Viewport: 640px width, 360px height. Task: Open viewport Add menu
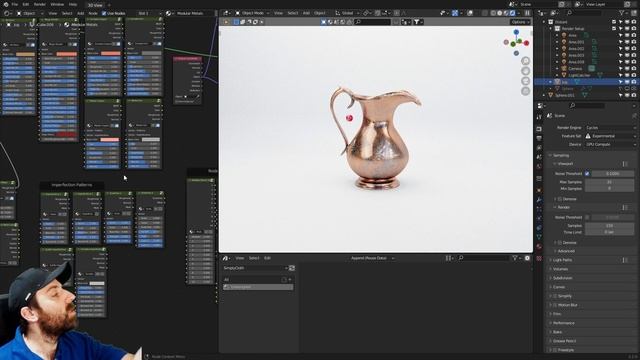[x=306, y=13]
